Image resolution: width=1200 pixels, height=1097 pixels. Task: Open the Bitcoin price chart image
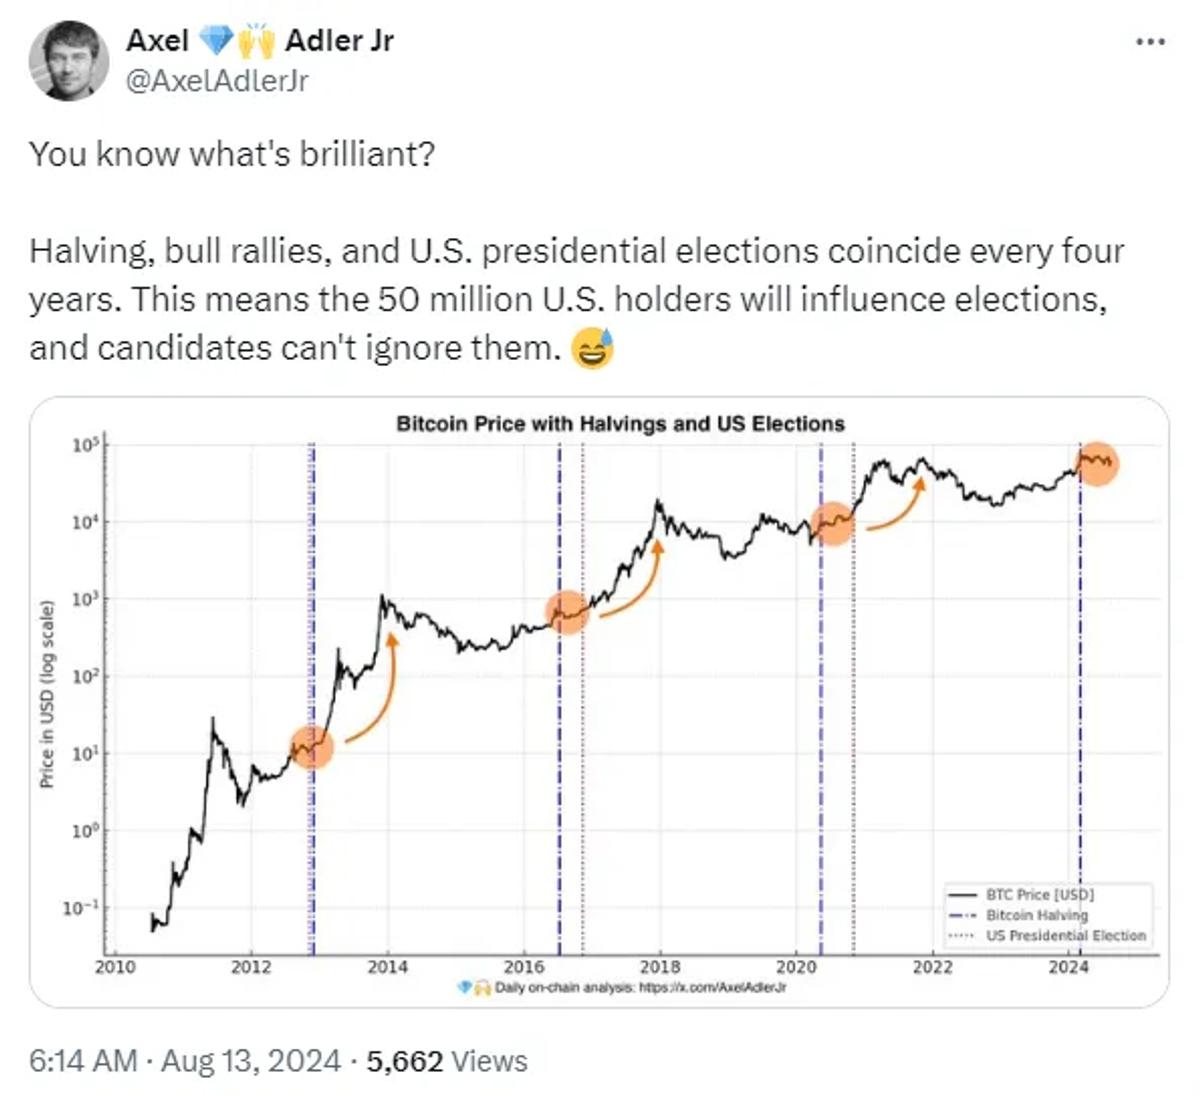coord(599,701)
